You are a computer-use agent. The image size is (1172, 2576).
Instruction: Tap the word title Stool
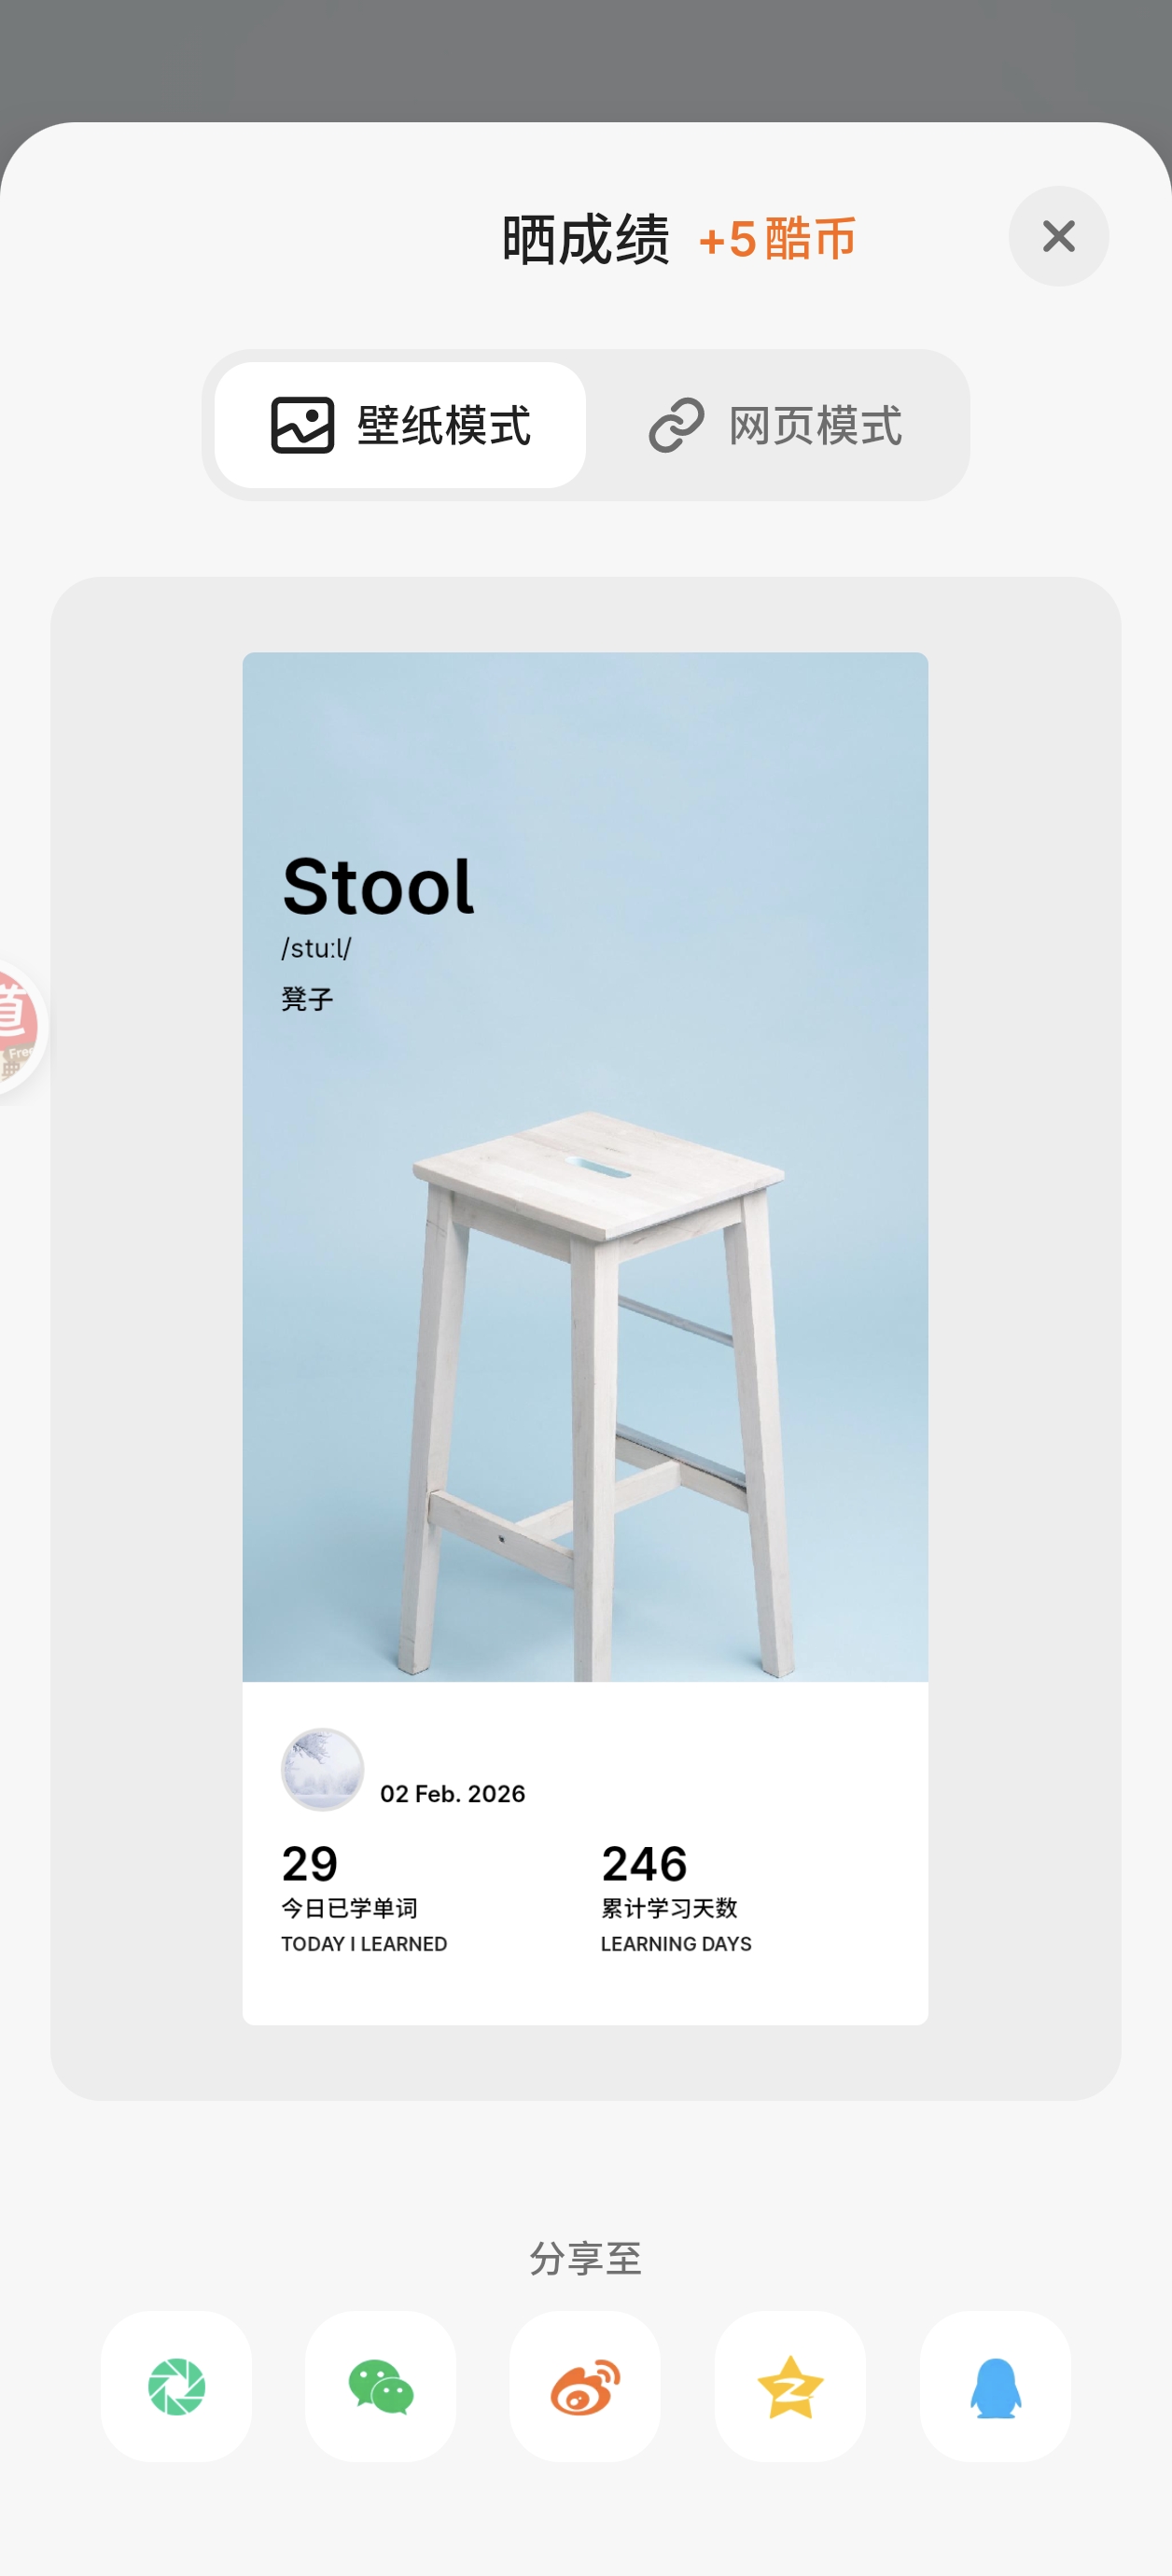click(x=378, y=887)
